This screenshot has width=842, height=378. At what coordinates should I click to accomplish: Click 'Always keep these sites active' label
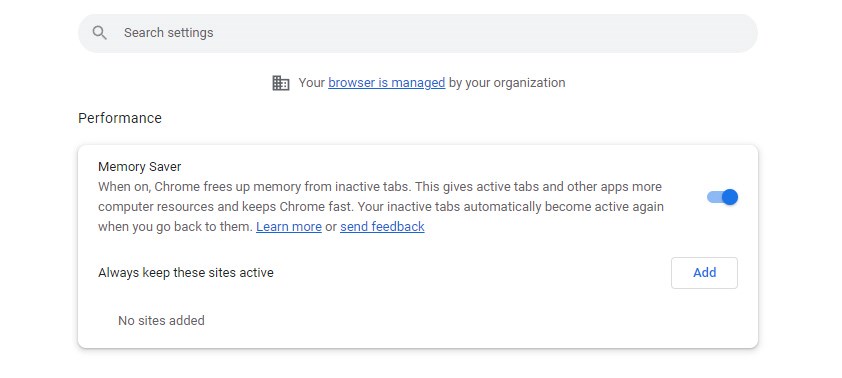click(186, 273)
